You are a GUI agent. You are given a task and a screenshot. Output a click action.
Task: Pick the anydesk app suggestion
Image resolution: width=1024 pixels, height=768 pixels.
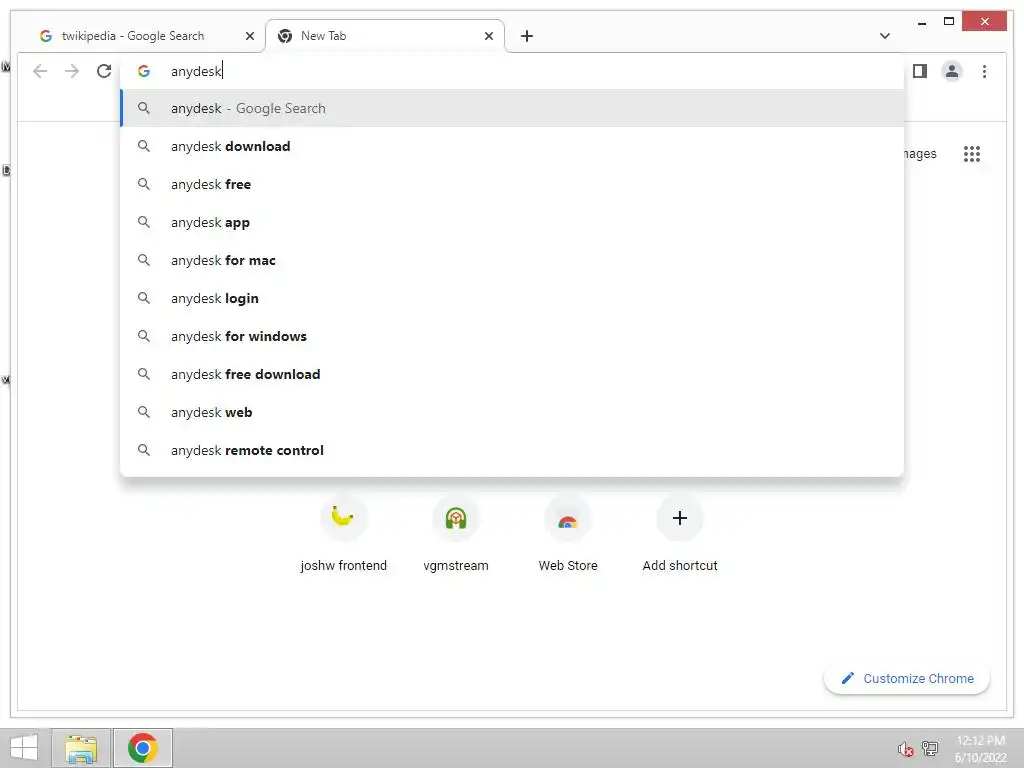513,222
